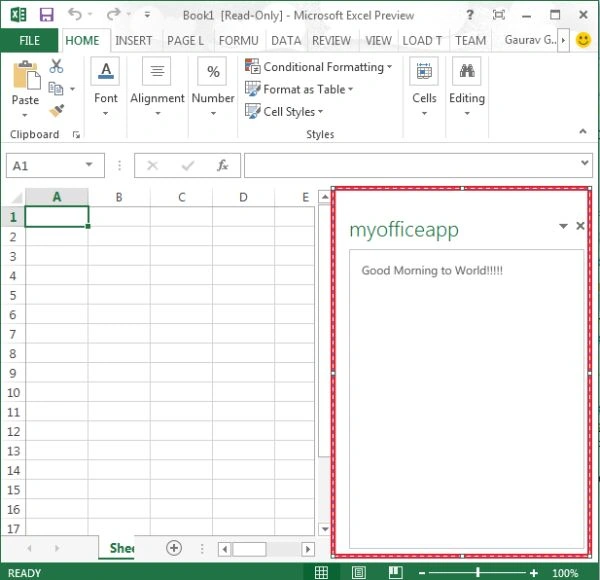Click the Enter checkmark formula bar icon

pos(188,166)
